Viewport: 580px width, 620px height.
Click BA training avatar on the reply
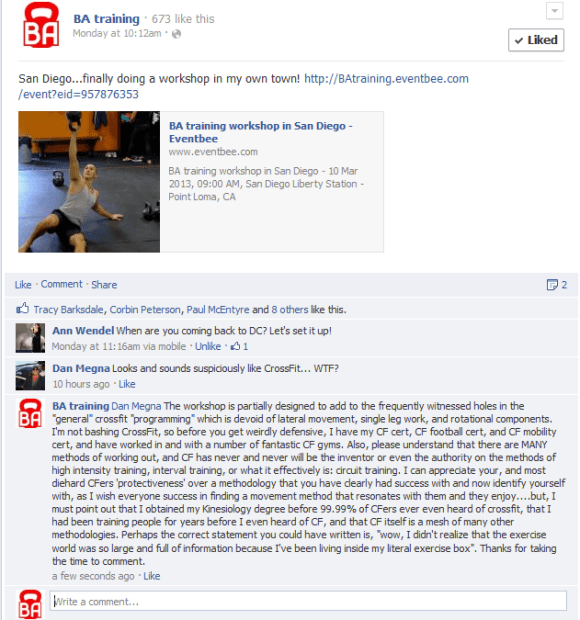click(x=30, y=413)
